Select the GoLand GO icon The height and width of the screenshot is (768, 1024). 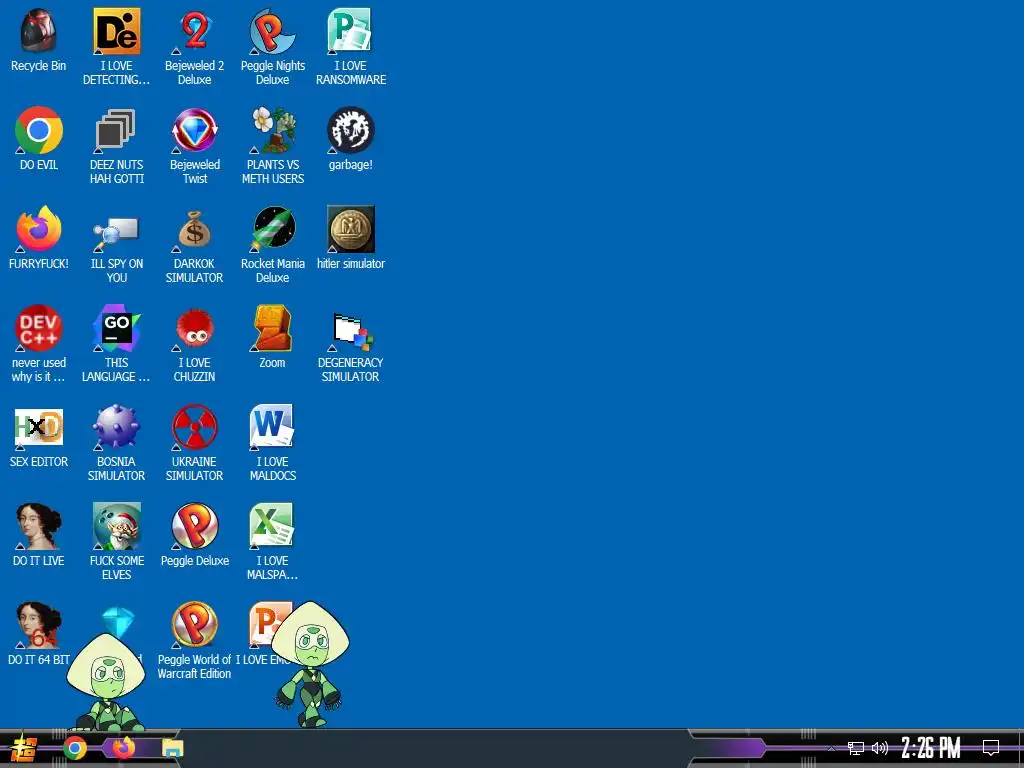[x=116, y=328]
